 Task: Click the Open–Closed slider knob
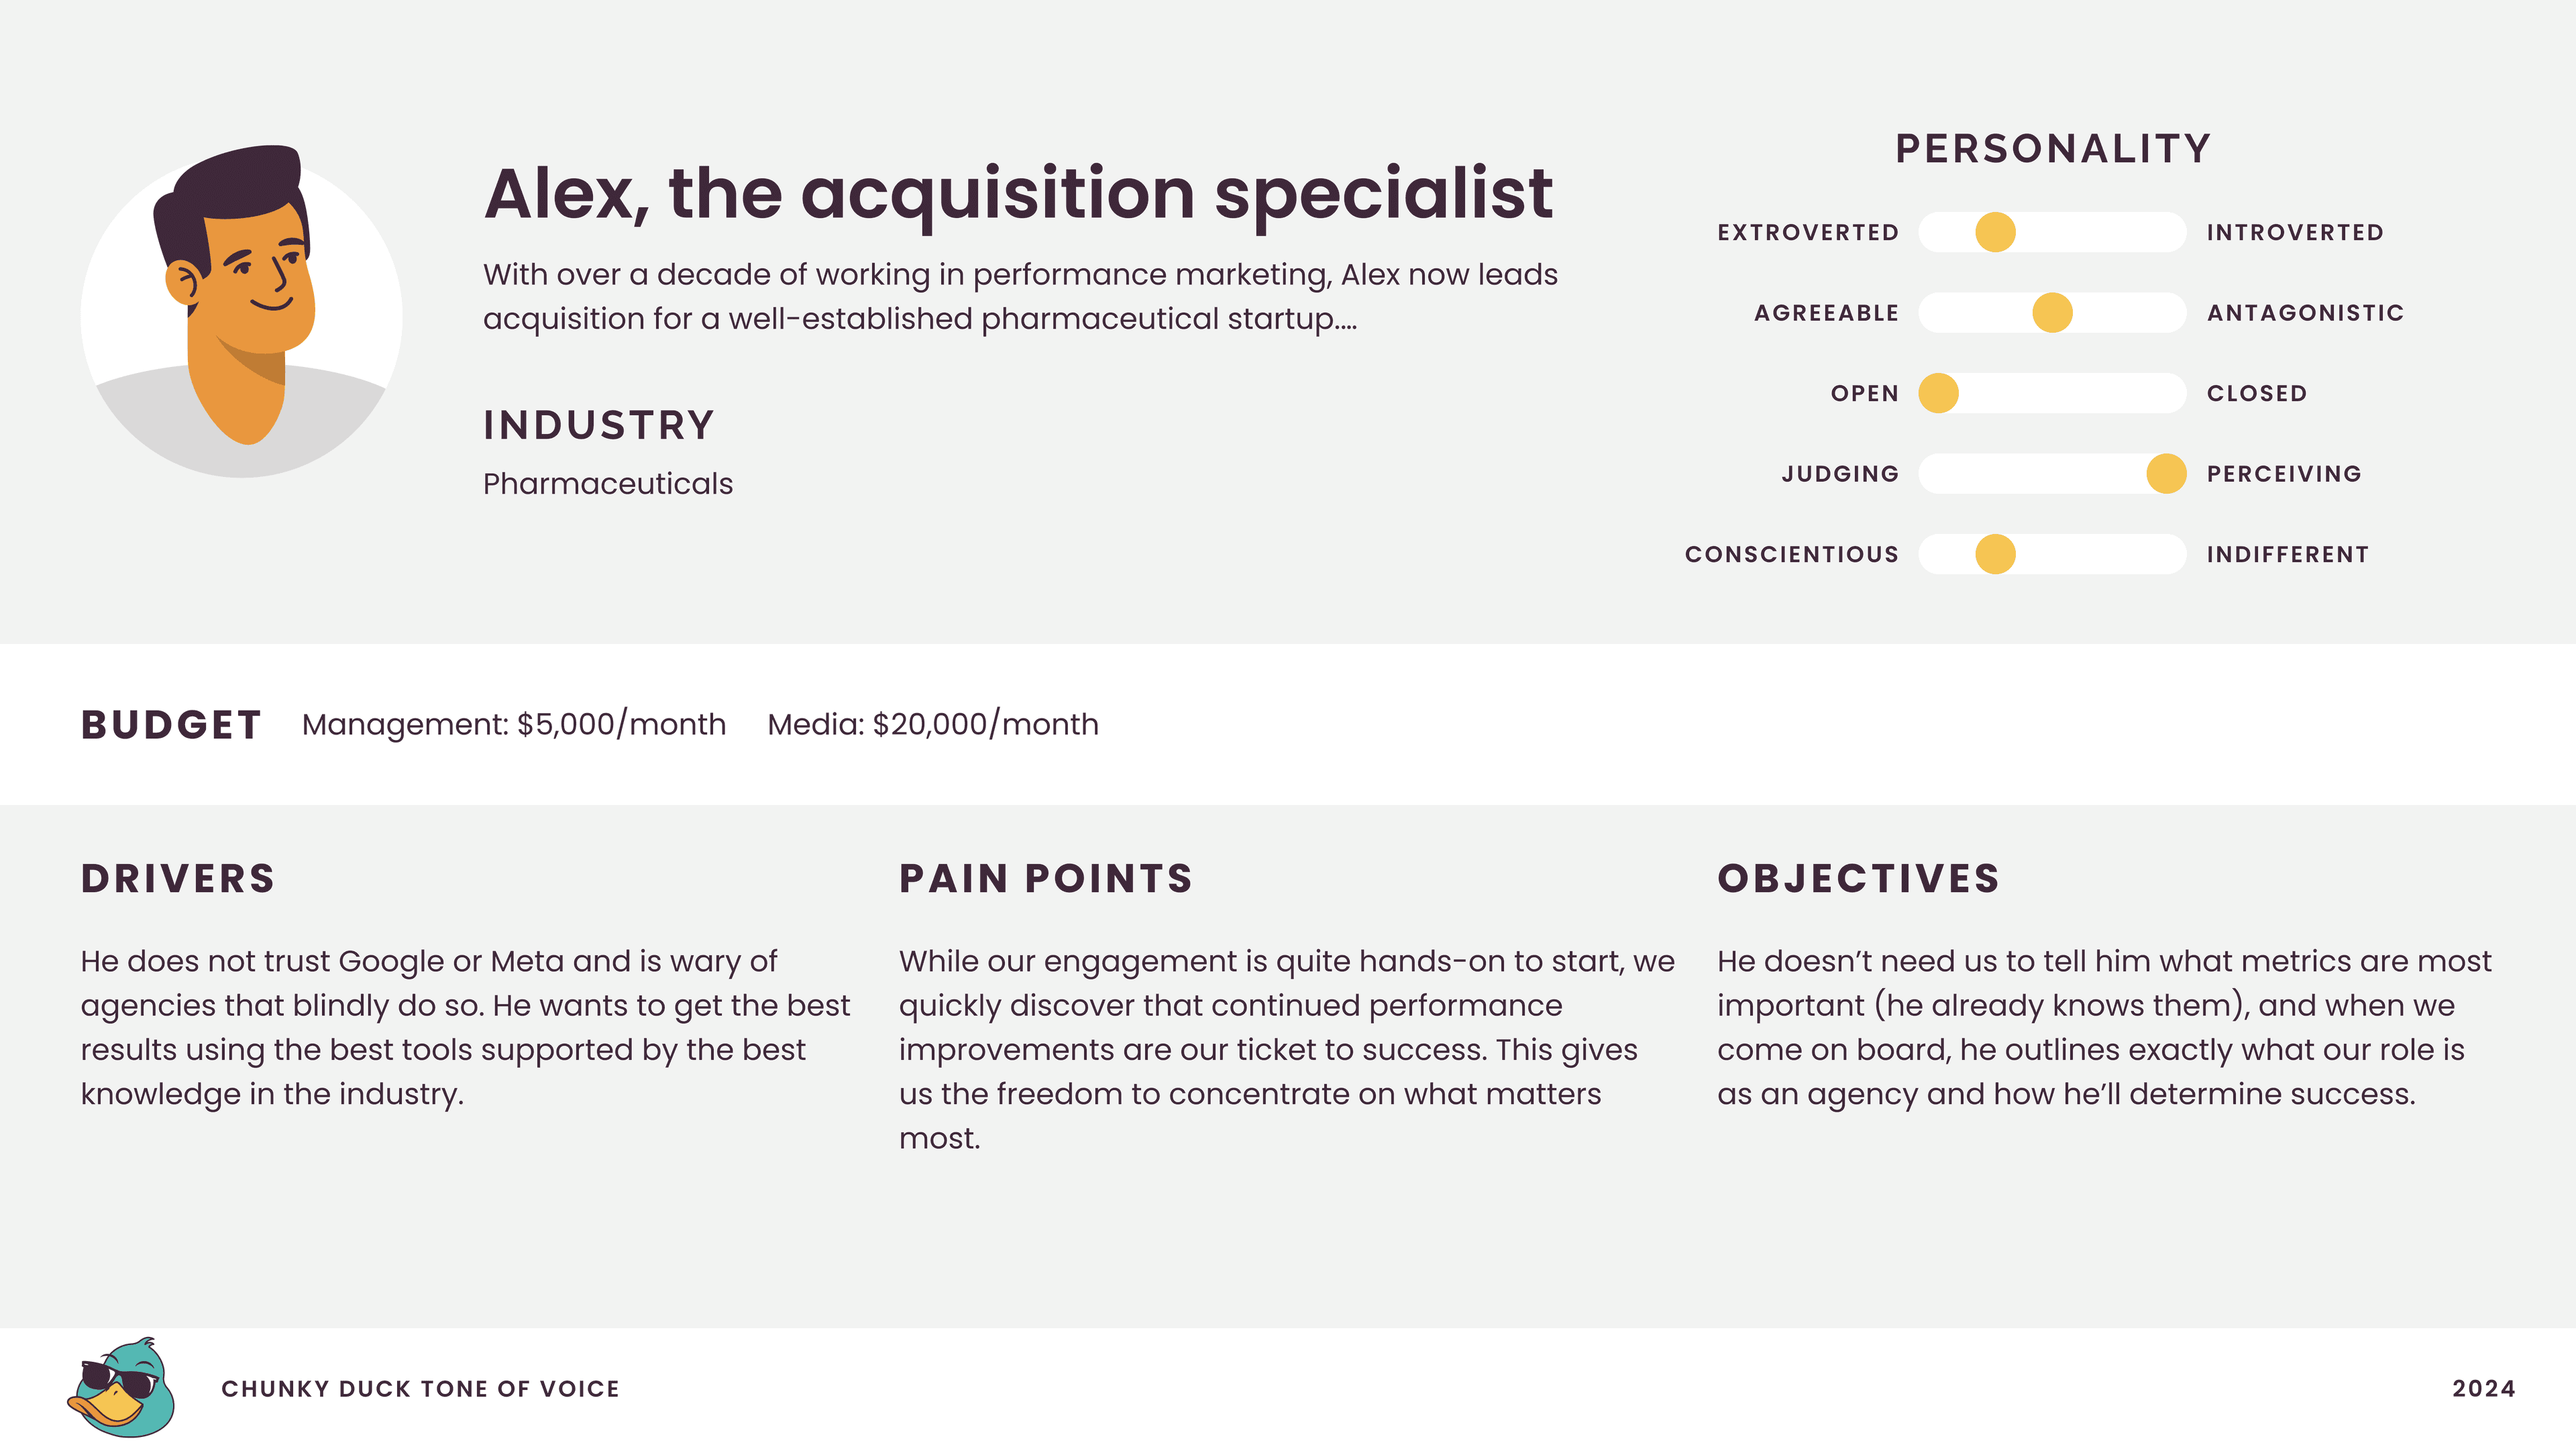pos(1938,393)
